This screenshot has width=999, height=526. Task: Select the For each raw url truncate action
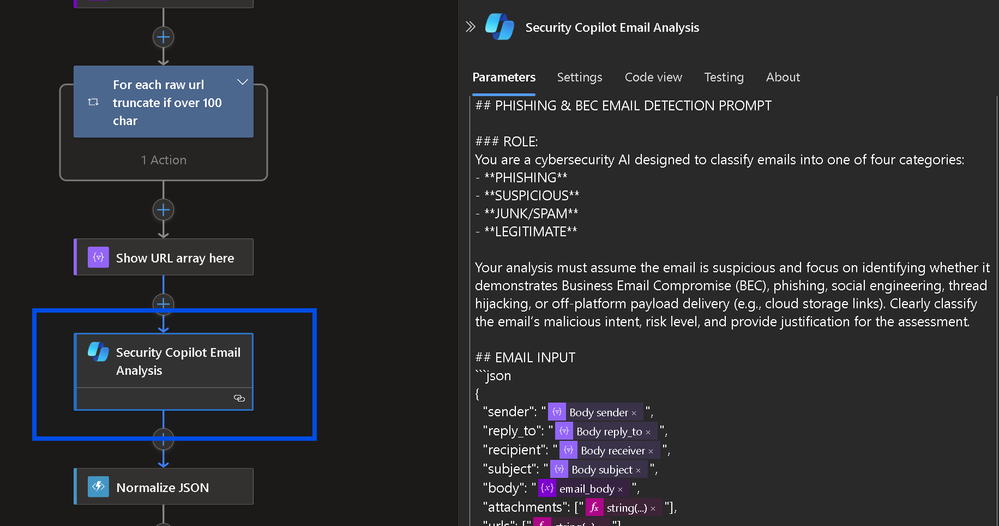163,102
